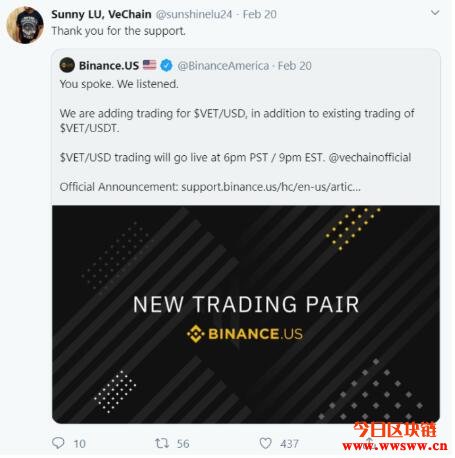
Task: Open the quoted tweet's Feb 20 date
Action: pyautogui.click(x=295, y=66)
